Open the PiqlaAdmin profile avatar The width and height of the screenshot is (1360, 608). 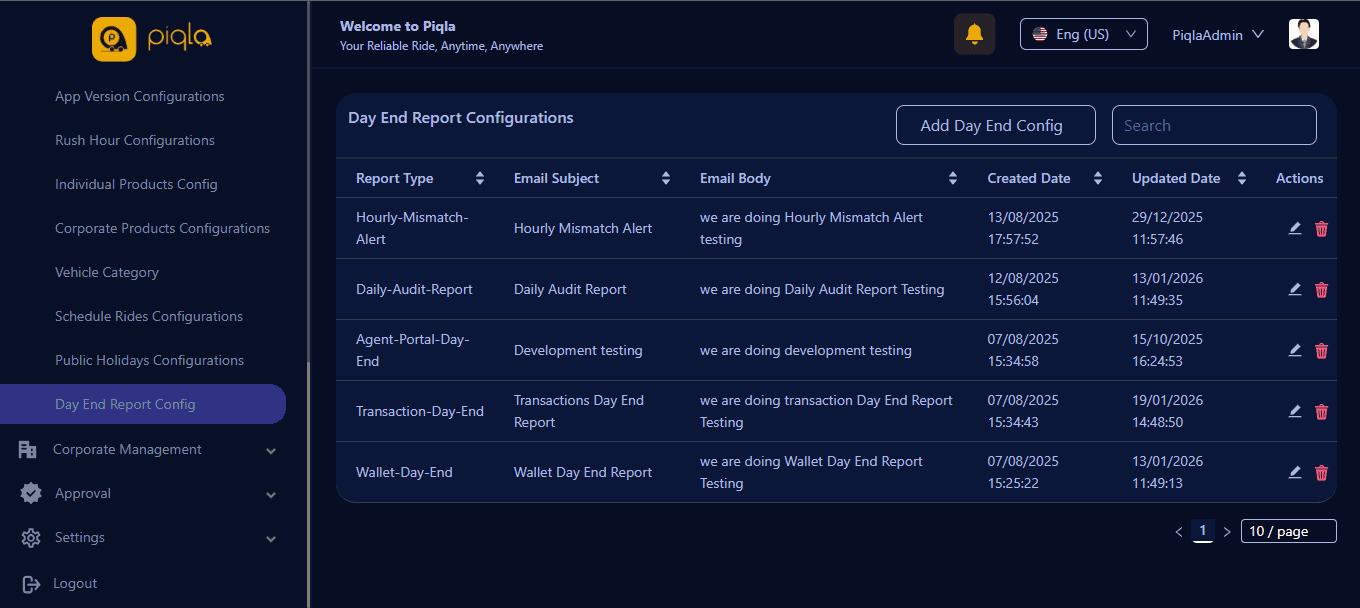(1304, 34)
